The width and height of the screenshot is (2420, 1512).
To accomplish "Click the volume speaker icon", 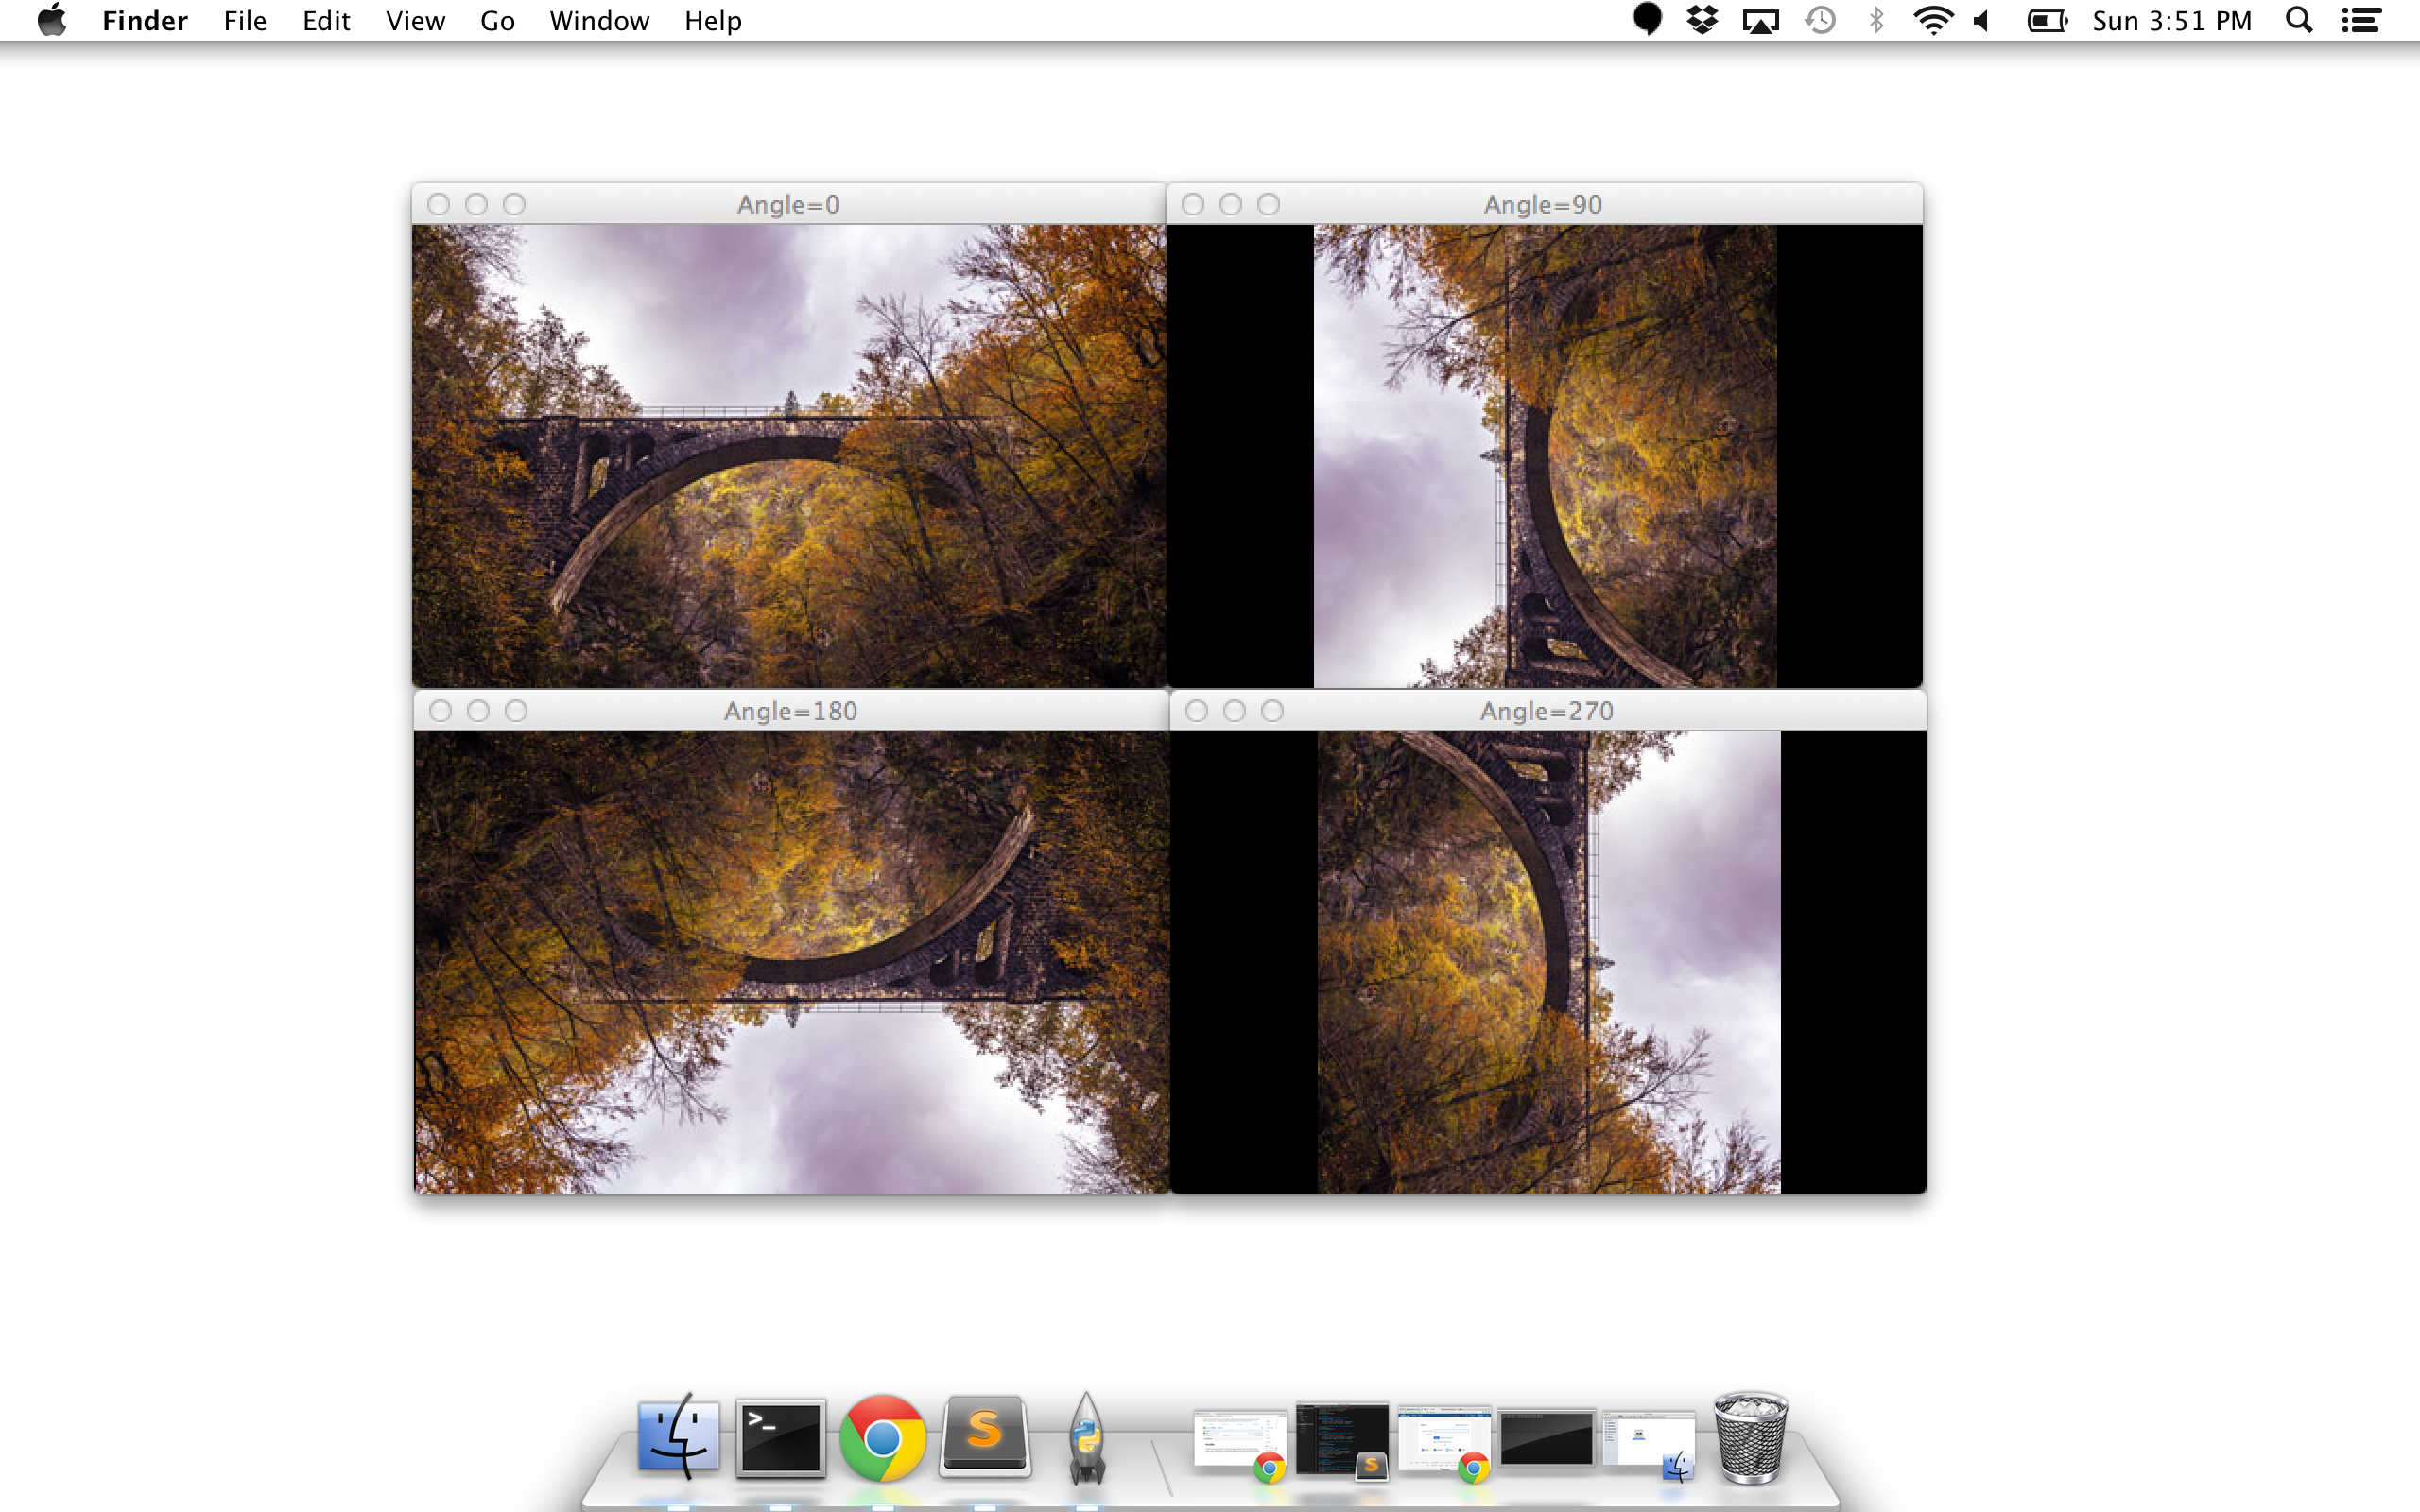I will (x=1981, y=20).
